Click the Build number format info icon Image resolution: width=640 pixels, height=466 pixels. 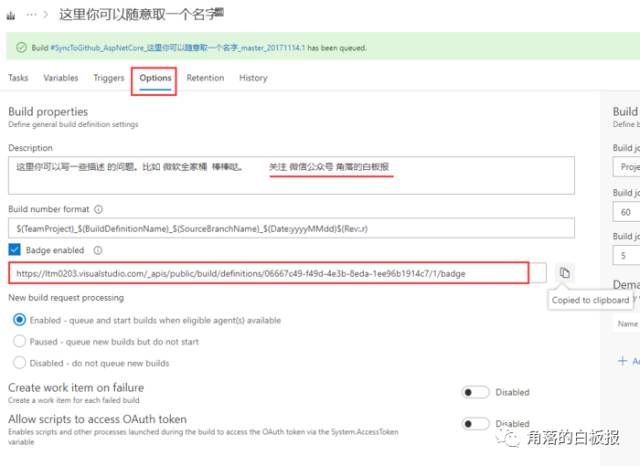(98, 209)
